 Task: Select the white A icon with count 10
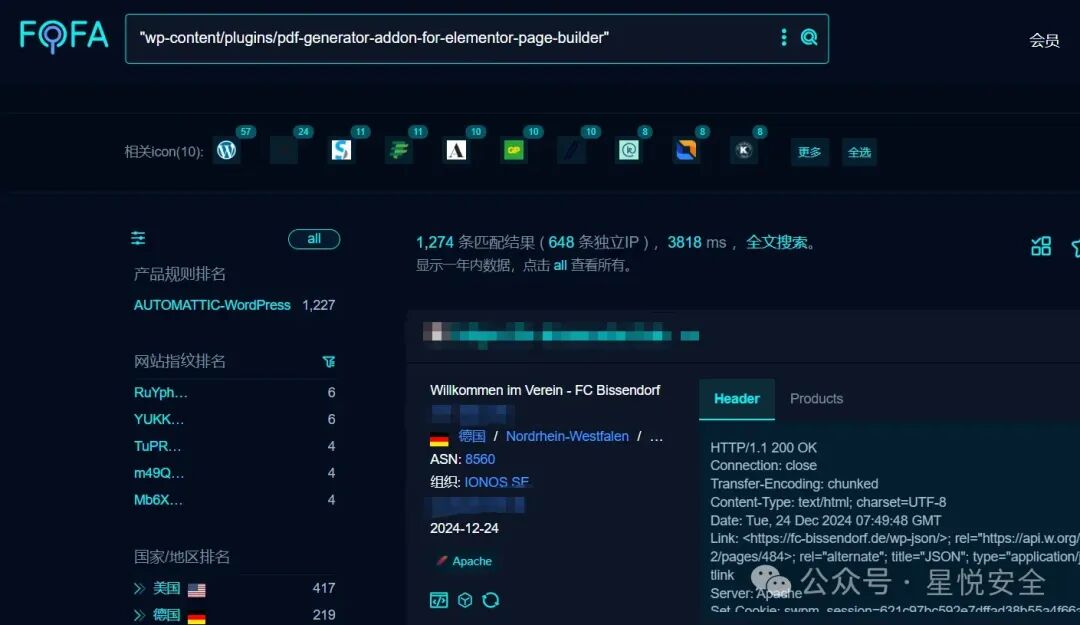coord(456,150)
